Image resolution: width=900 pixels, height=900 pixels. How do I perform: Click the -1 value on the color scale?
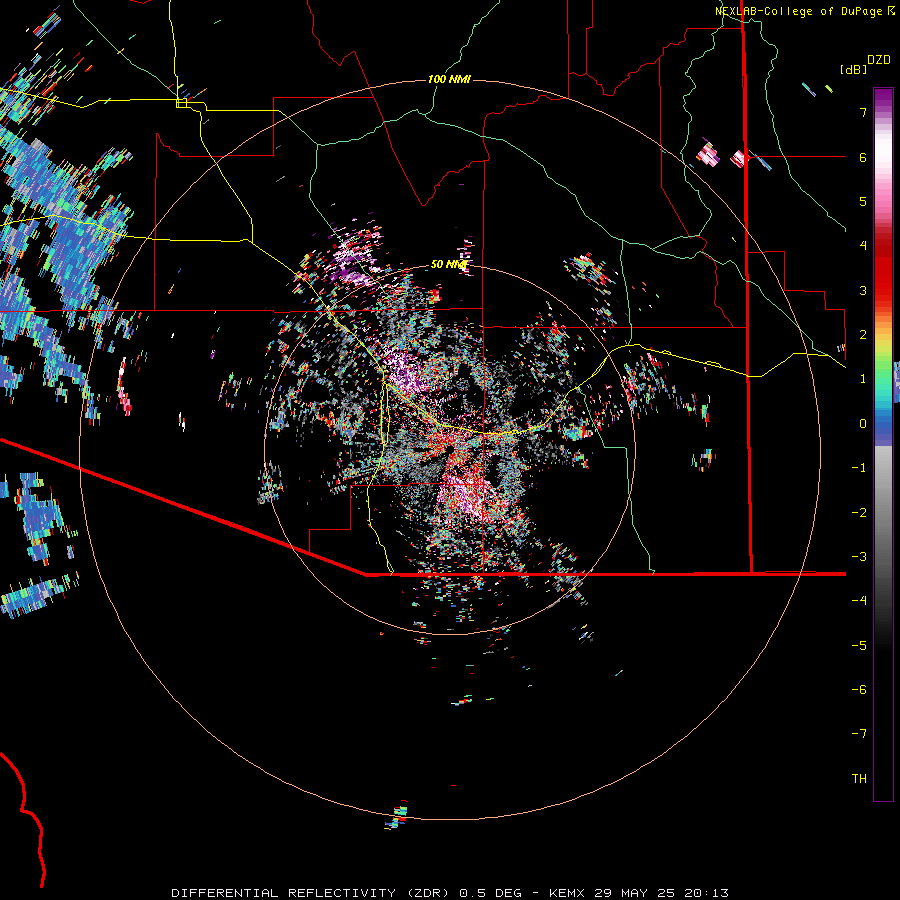[859, 468]
